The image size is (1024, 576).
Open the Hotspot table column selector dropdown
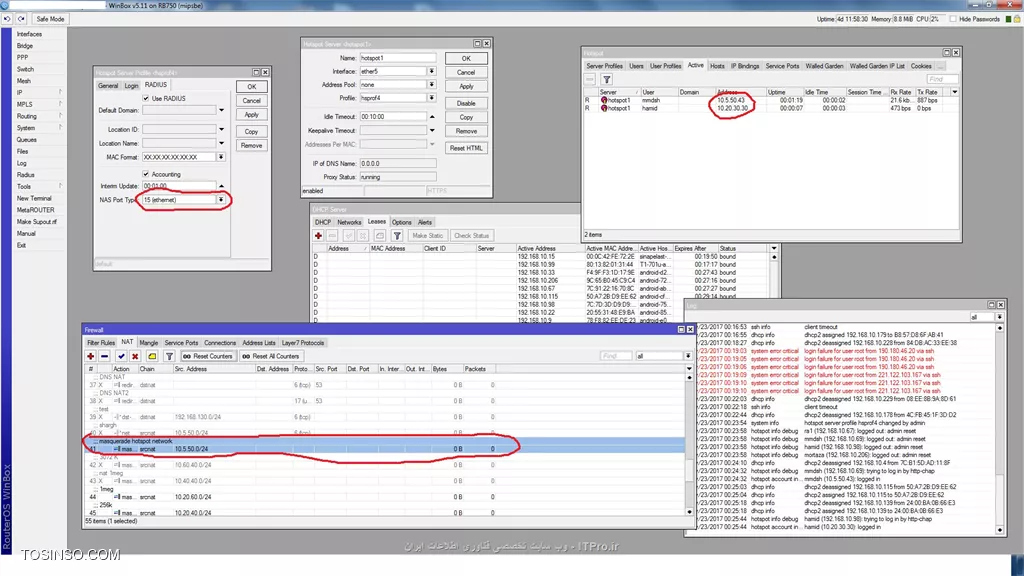pyautogui.click(x=955, y=92)
